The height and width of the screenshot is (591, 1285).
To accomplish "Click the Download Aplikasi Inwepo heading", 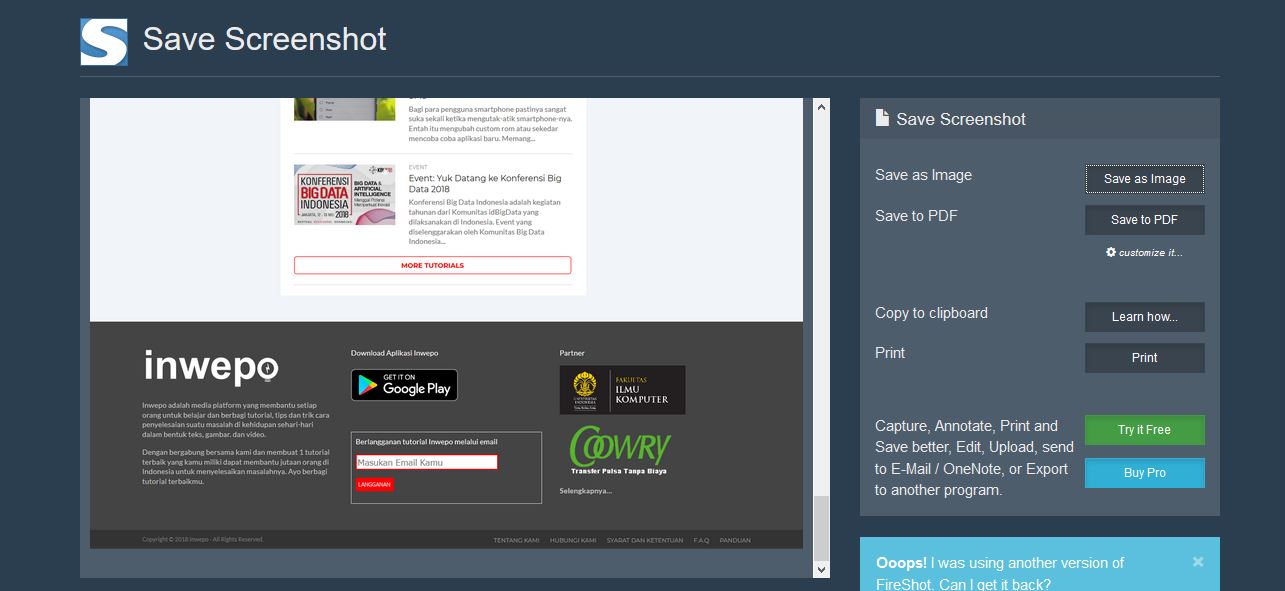I will (x=394, y=353).
